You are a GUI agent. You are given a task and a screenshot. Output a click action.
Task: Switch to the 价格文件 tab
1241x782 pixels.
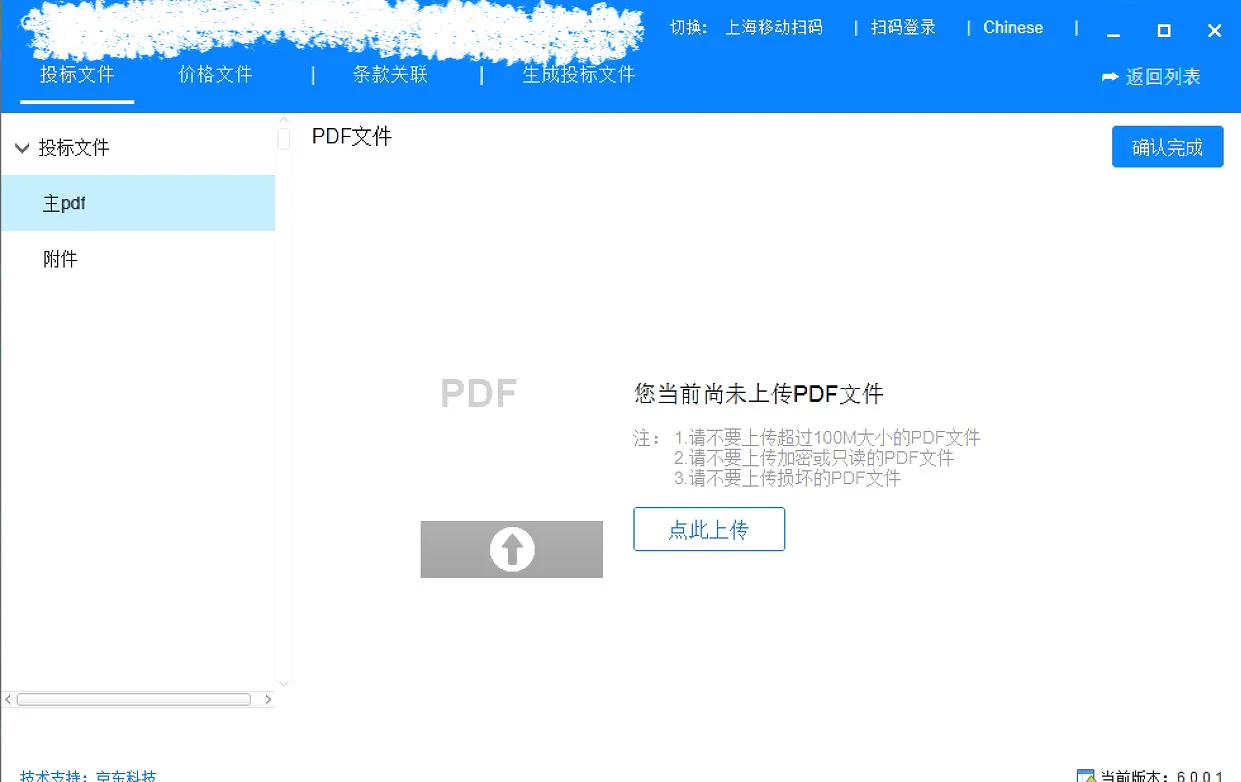[x=213, y=74]
